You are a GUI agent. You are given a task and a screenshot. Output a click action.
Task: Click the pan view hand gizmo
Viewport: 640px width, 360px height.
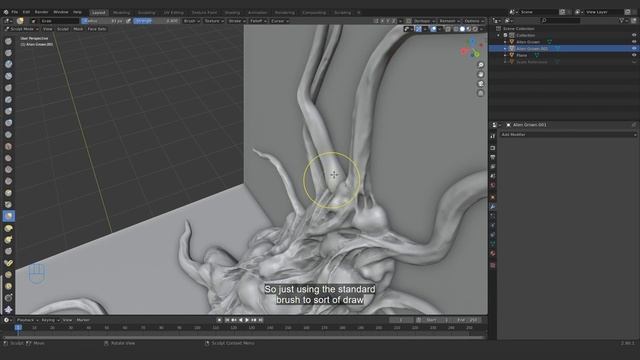click(x=480, y=74)
